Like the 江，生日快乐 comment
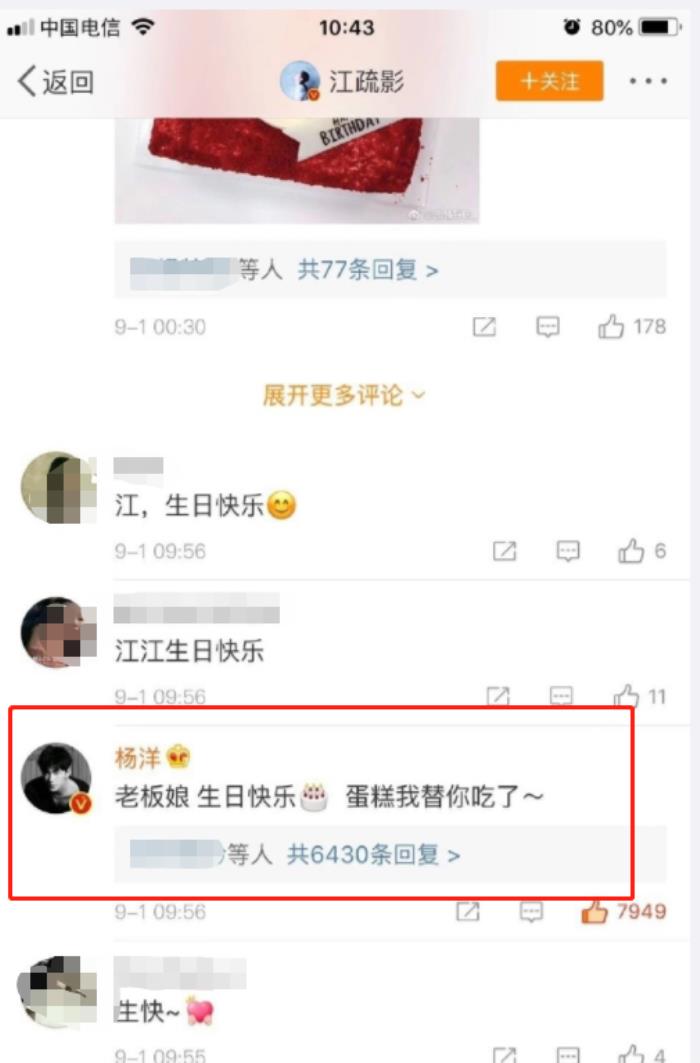 [631, 551]
